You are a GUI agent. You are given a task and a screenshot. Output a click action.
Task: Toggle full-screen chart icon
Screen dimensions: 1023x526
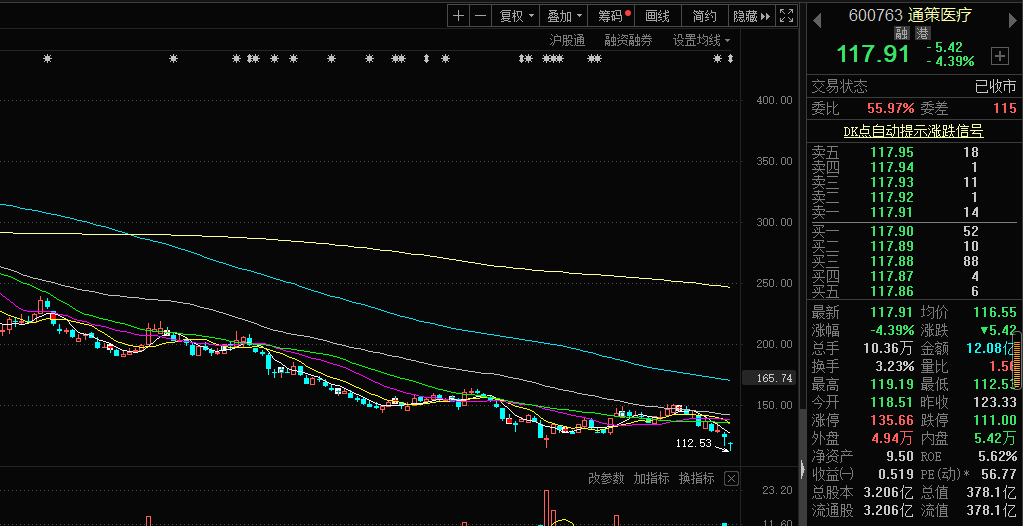(787, 16)
